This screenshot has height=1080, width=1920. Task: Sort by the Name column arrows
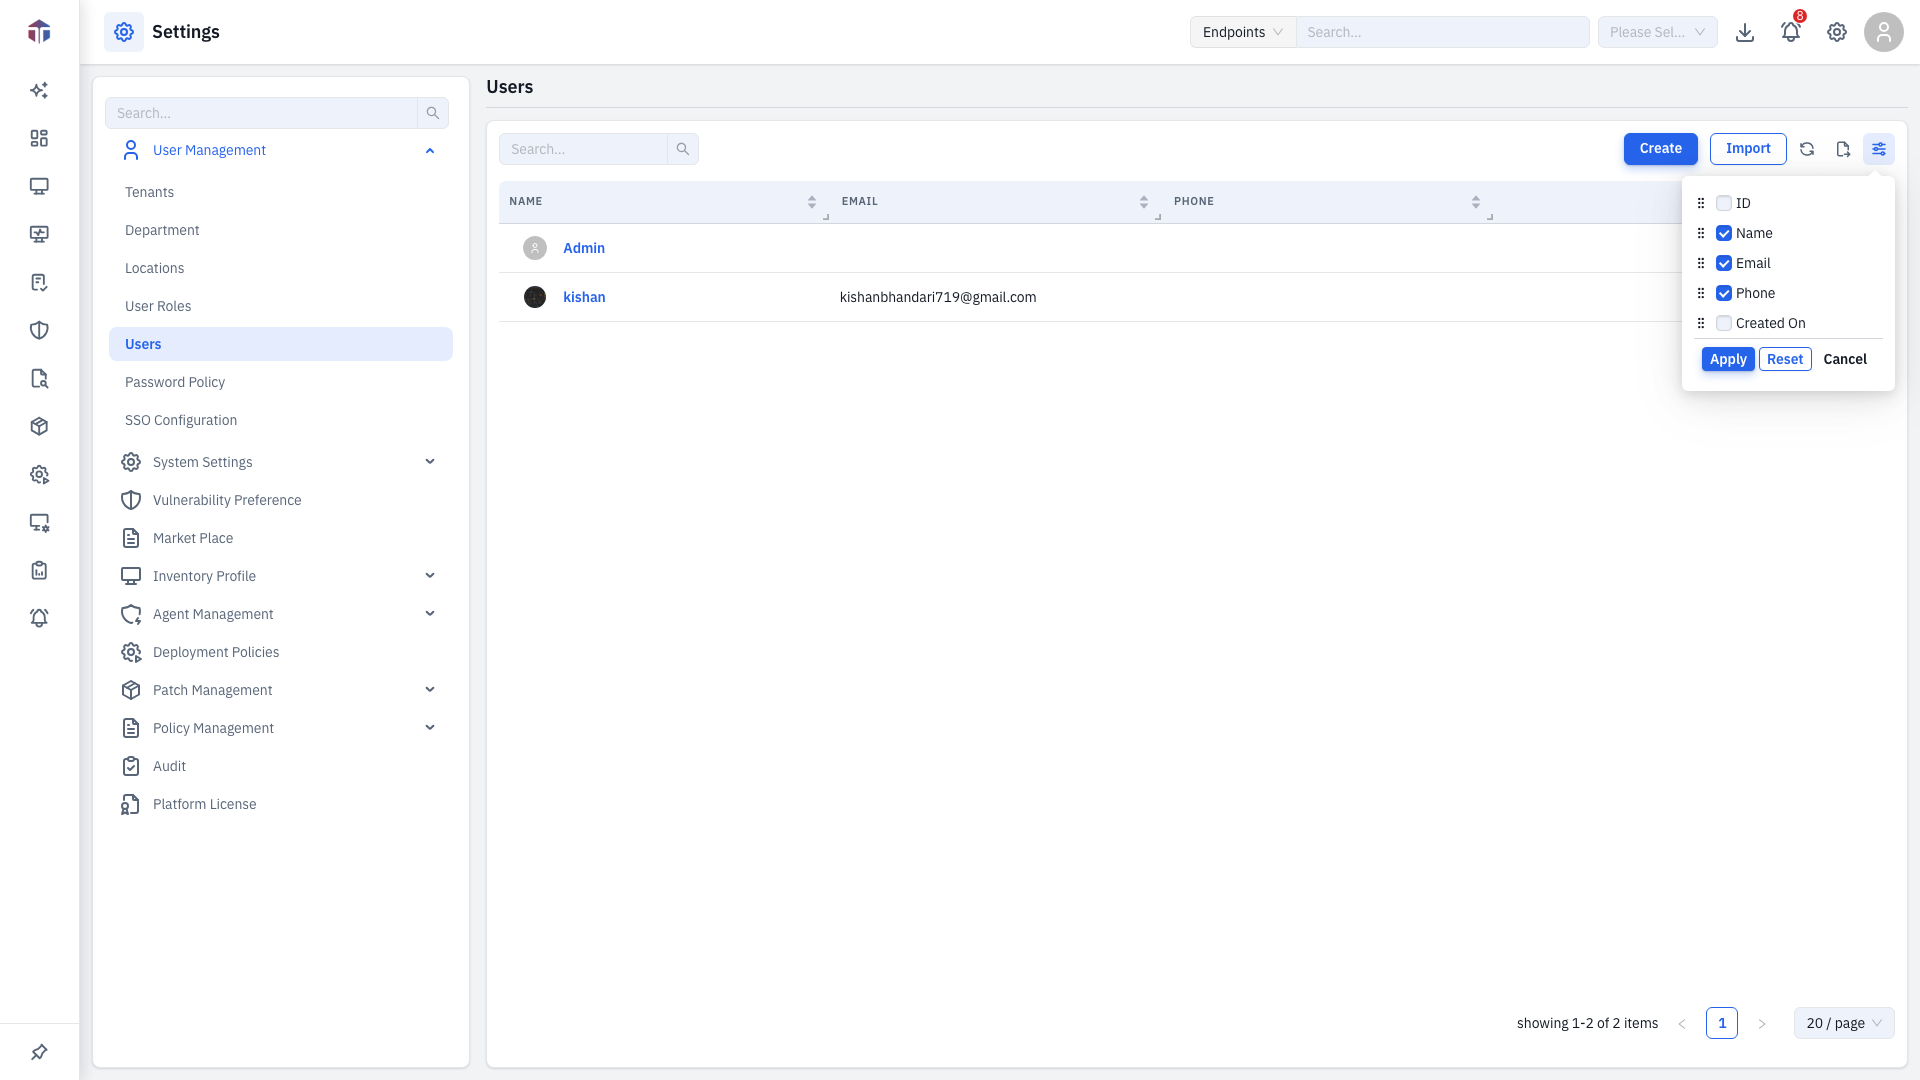pos(812,202)
